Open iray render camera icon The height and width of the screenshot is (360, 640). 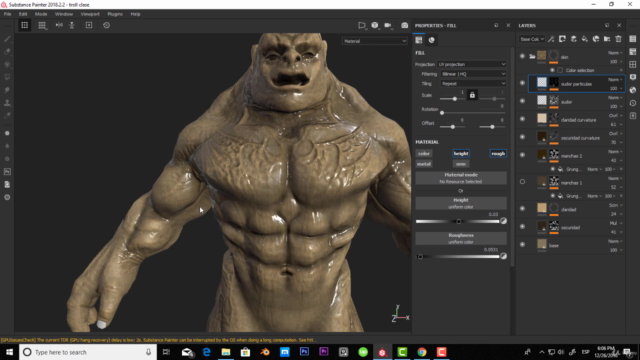pyautogui.click(x=404, y=25)
